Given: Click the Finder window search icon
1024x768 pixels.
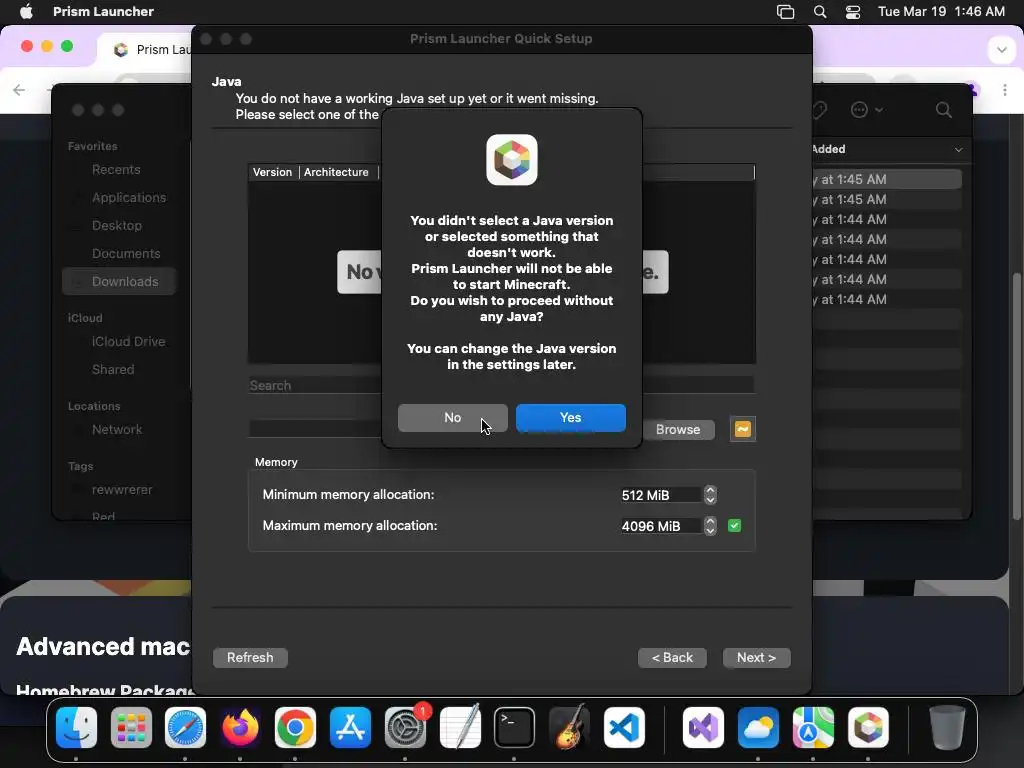Looking at the screenshot, I should click(944, 110).
